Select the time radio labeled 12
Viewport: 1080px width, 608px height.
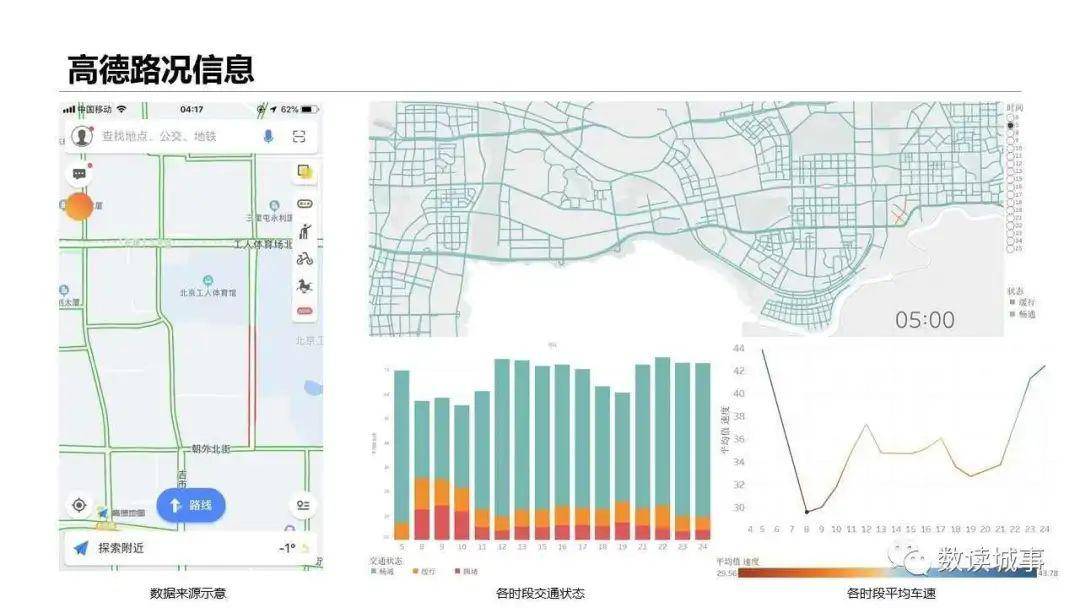pos(1010,163)
